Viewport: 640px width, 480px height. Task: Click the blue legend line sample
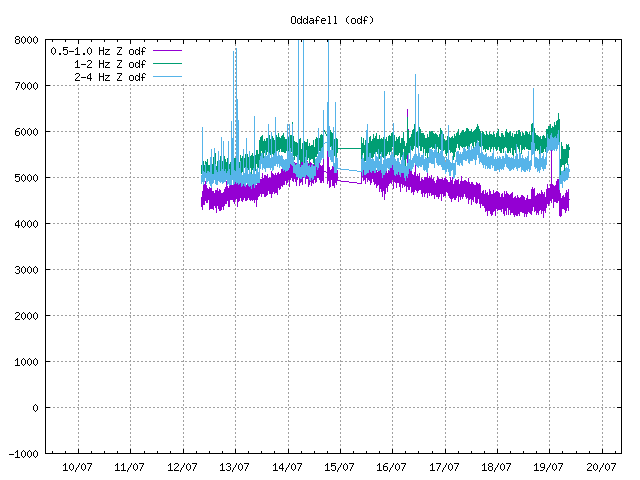coord(166,77)
